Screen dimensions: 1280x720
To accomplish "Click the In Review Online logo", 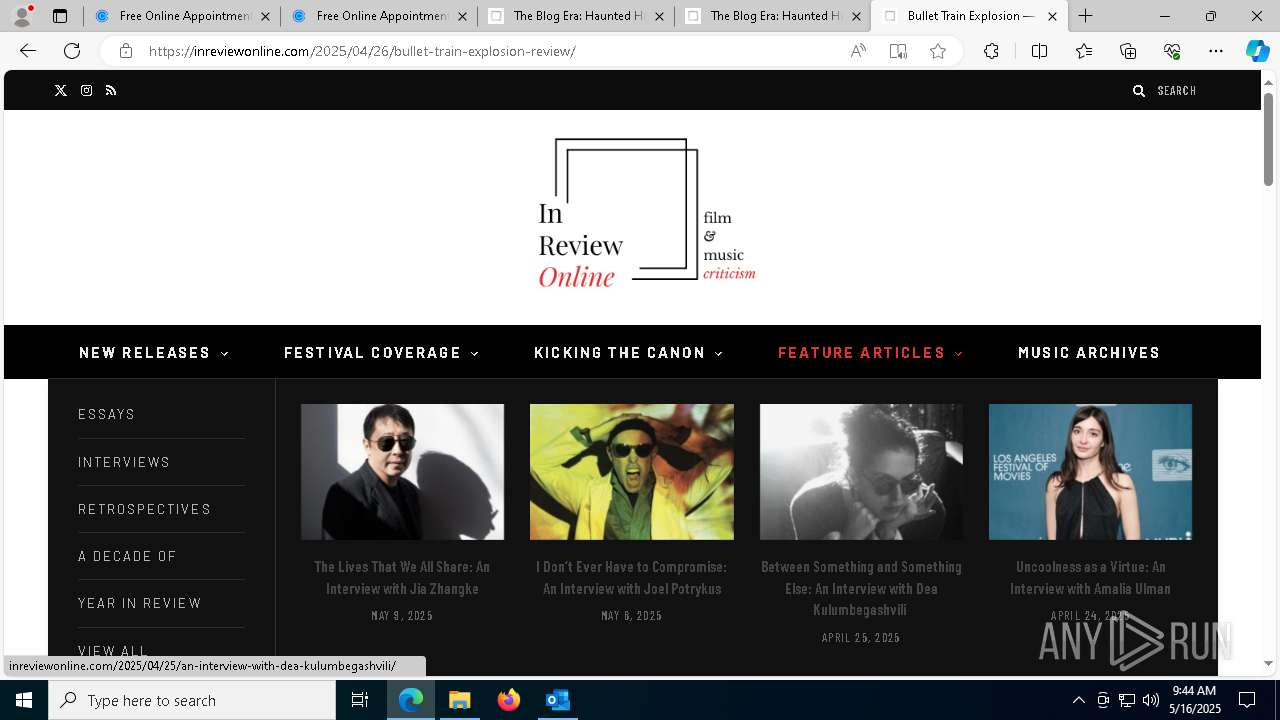I will click(x=646, y=213).
